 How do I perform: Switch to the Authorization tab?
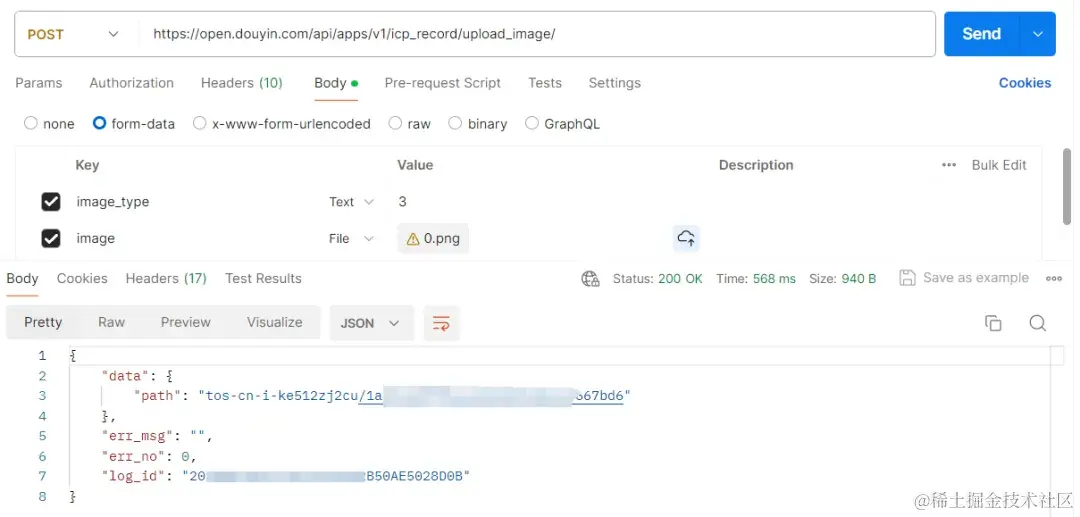pos(132,83)
